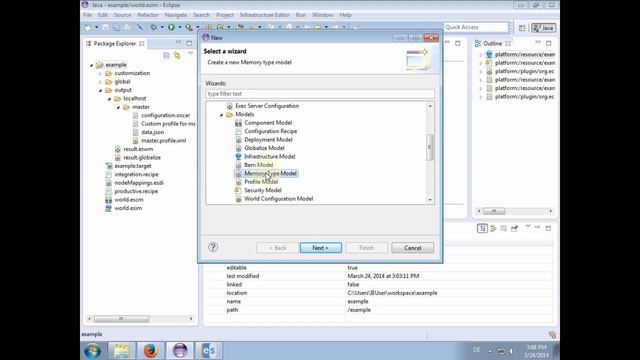Click wizard list scroll-down arrow
Viewport: 640px width, 360px height.
click(x=430, y=200)
